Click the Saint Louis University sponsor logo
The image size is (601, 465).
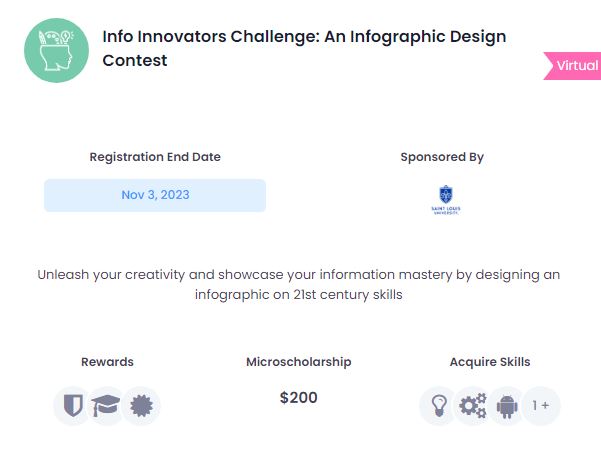pyautogui.click(x=446, y=200)
